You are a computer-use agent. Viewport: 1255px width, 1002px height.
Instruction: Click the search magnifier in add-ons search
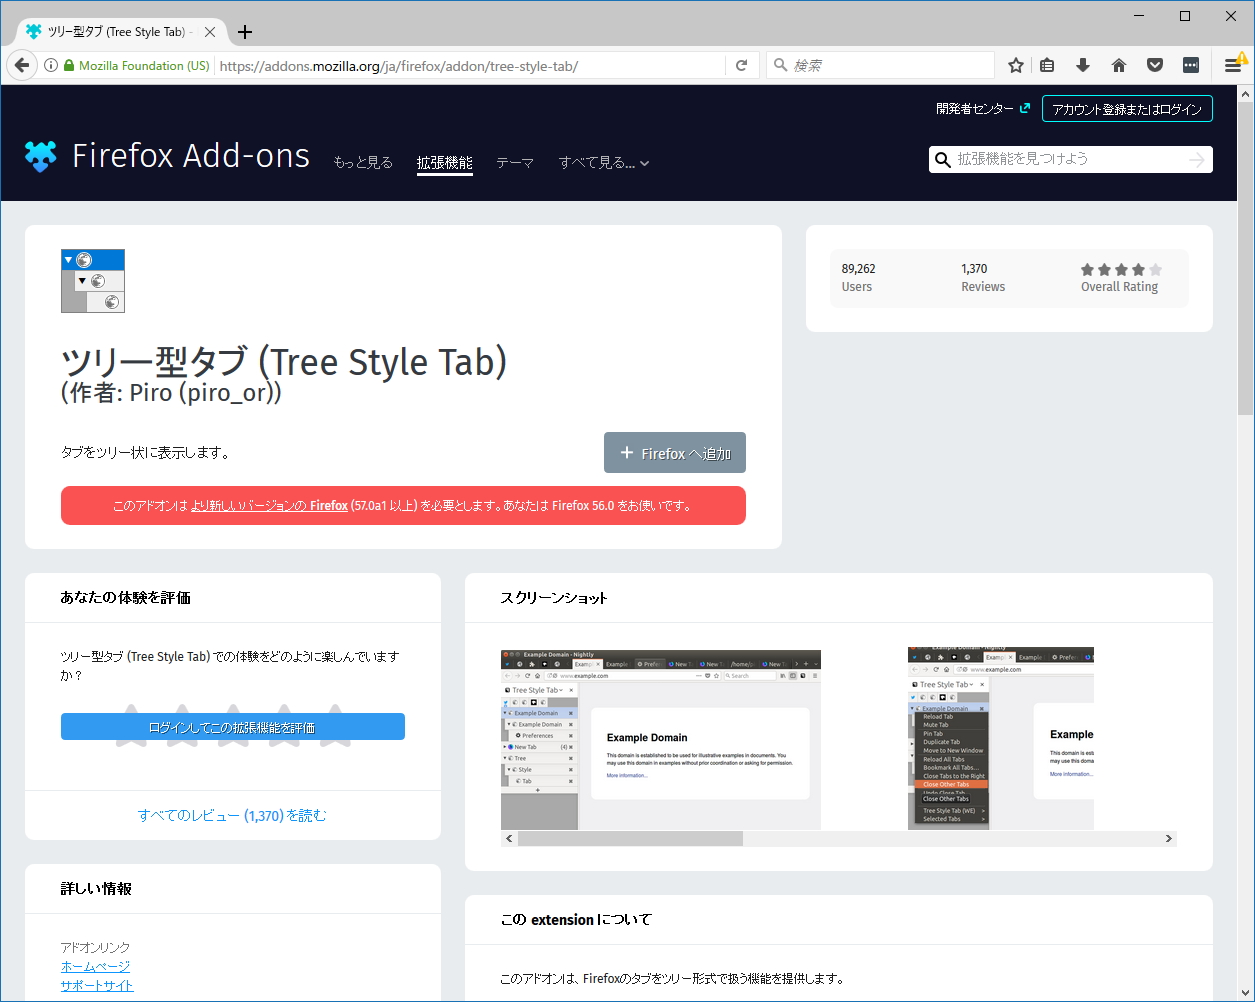coord(942,160)
